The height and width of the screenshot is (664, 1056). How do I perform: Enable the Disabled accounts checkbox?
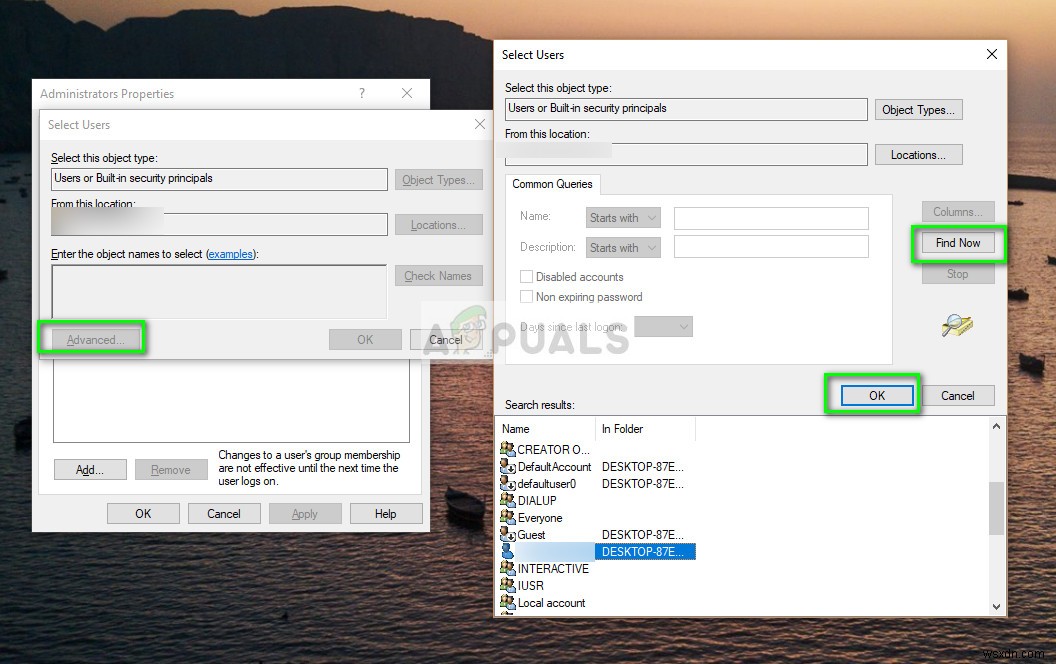pos(527,276)
